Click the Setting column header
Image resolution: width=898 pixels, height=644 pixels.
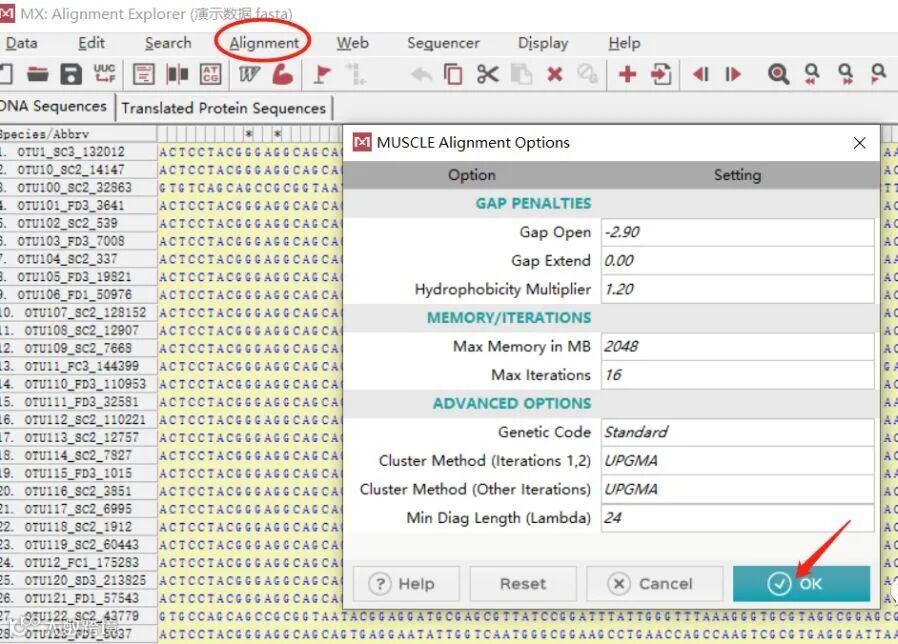coord(738,175)
